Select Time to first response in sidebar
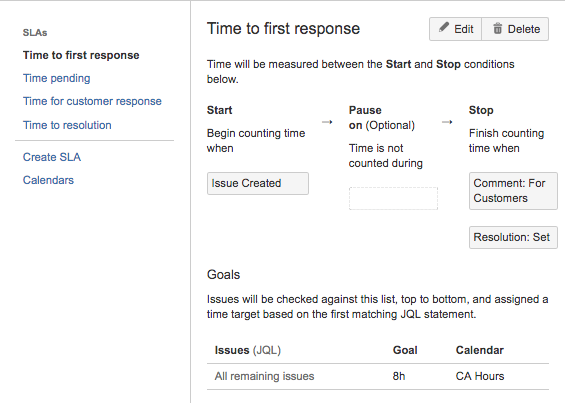The image size is (565, 403). pyautogui.click(x=81, y=55)
